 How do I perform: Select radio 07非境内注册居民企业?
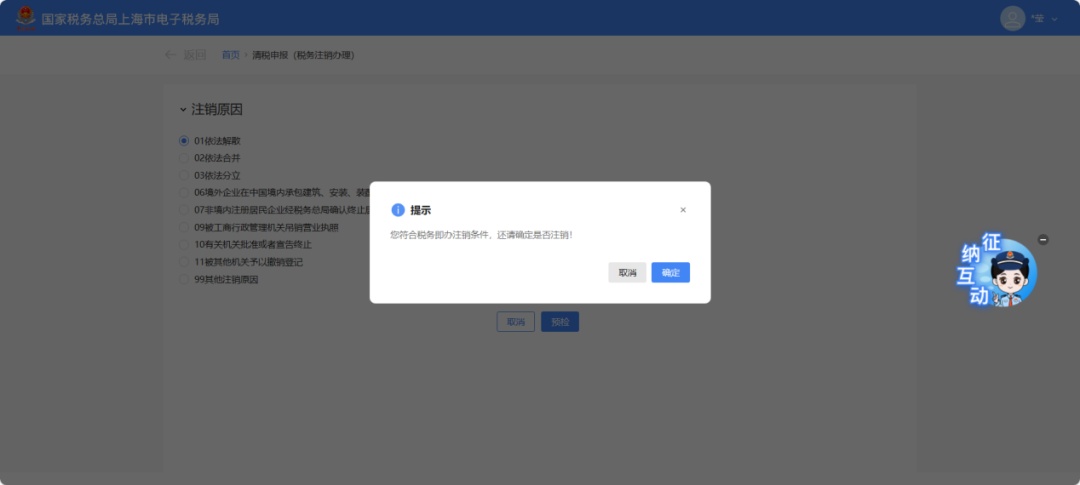click(184, 209)
